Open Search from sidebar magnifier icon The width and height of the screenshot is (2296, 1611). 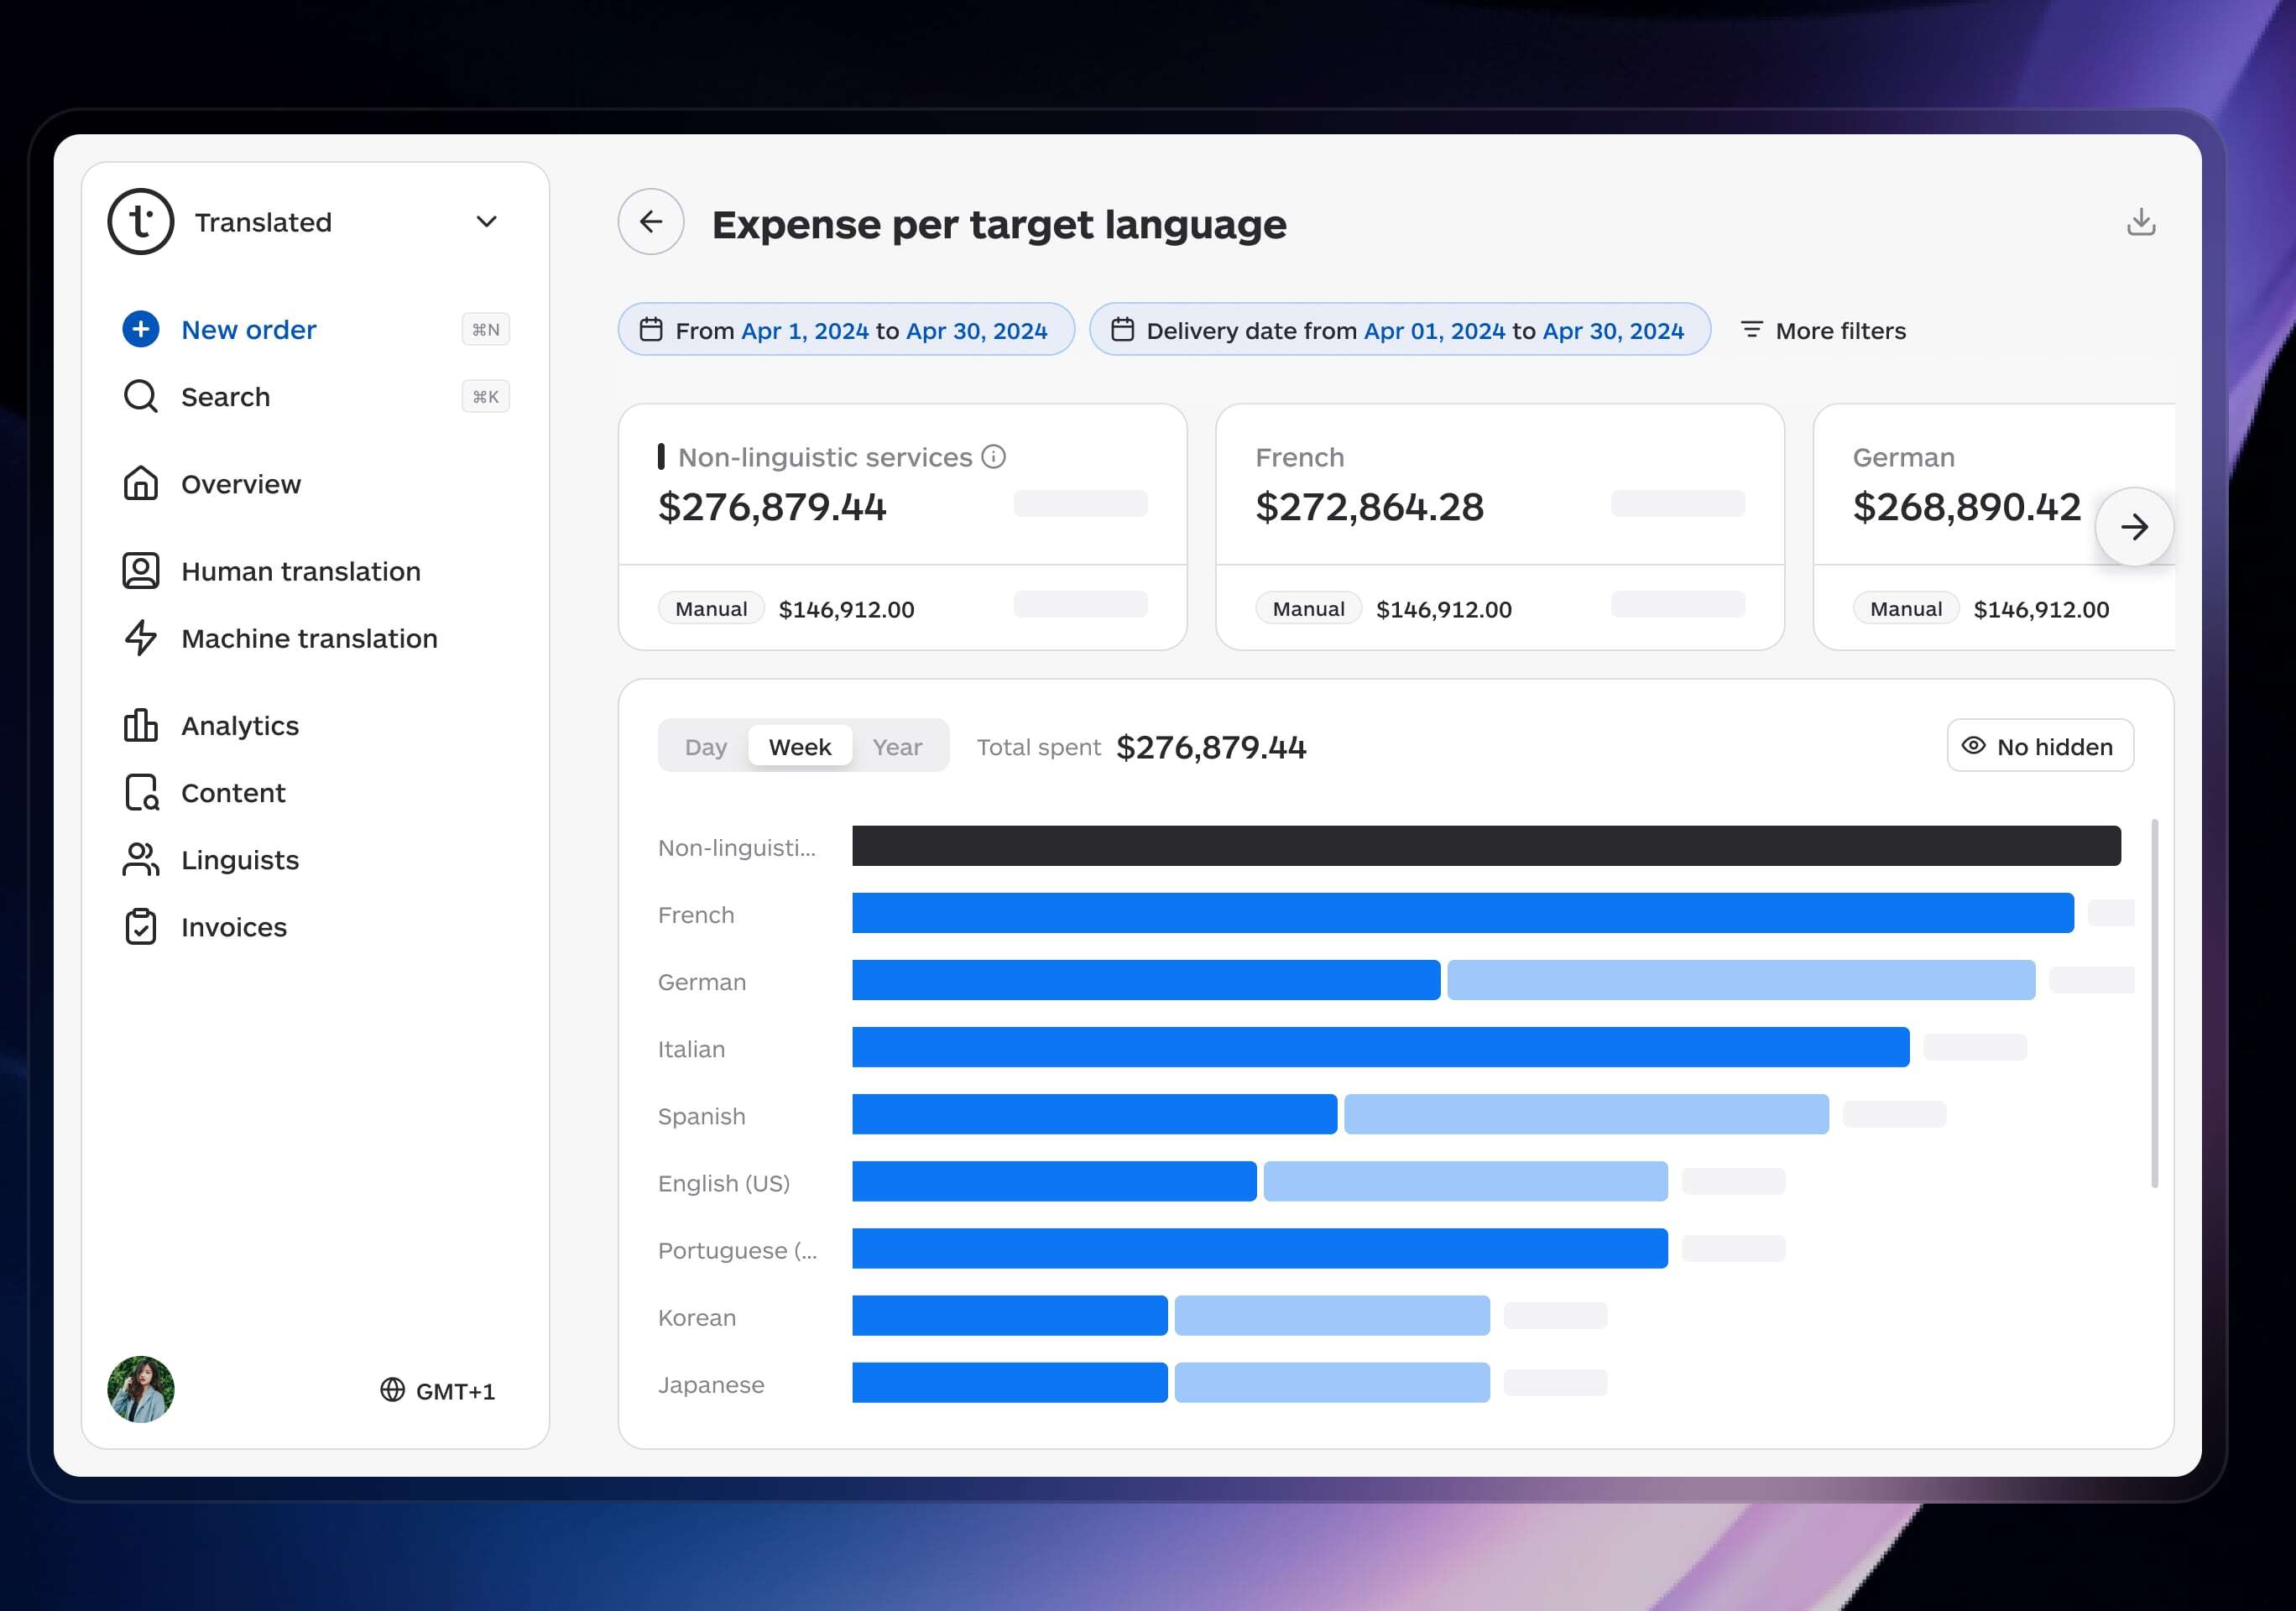[x=141, y=396]
